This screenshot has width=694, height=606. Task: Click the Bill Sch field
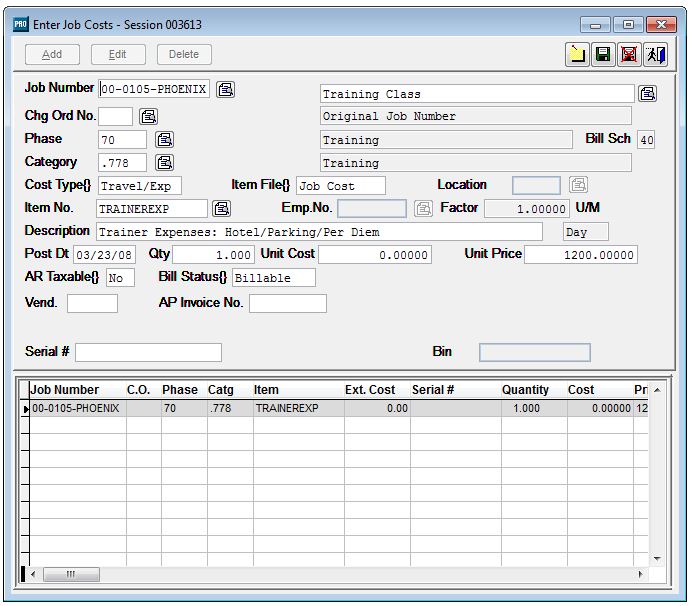(646, 140)
